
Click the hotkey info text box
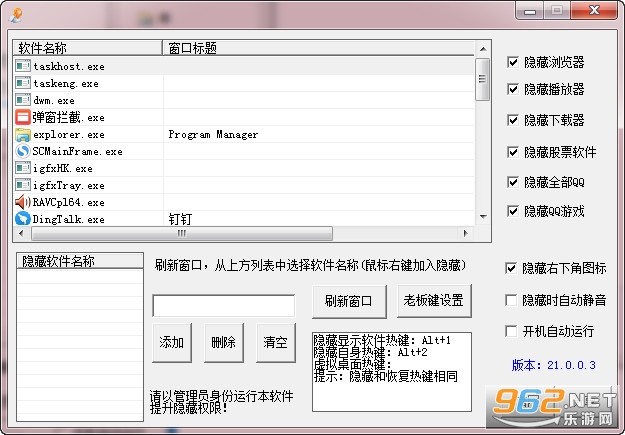[x=392, y=372]
